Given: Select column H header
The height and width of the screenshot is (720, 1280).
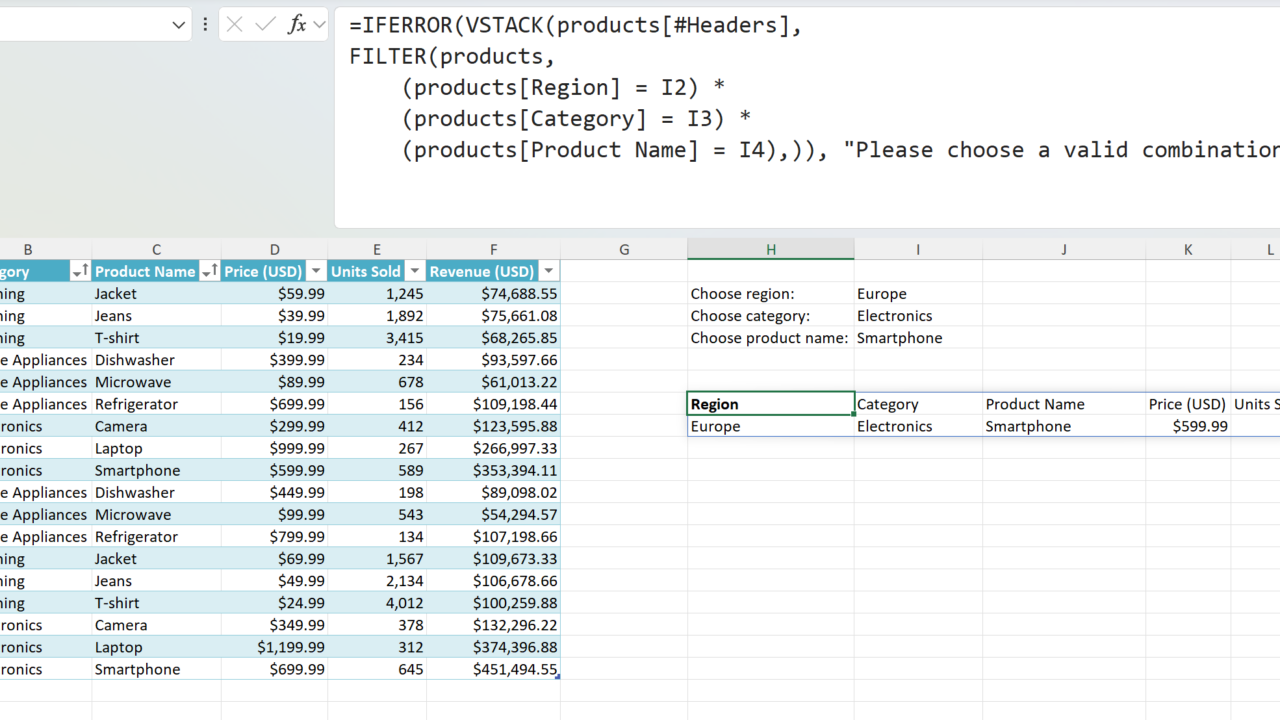Looking at the screenshot, I should [x=770, y=250].
